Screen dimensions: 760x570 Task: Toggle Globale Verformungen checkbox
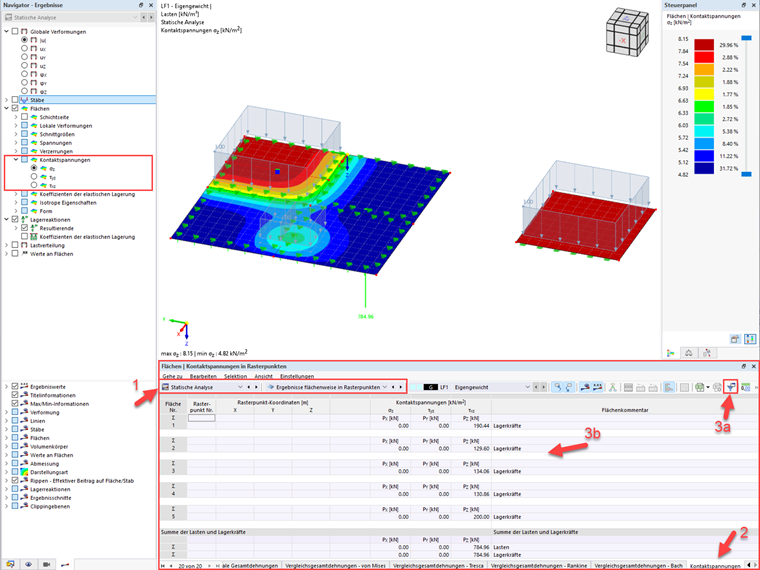[x=15, y=32]
